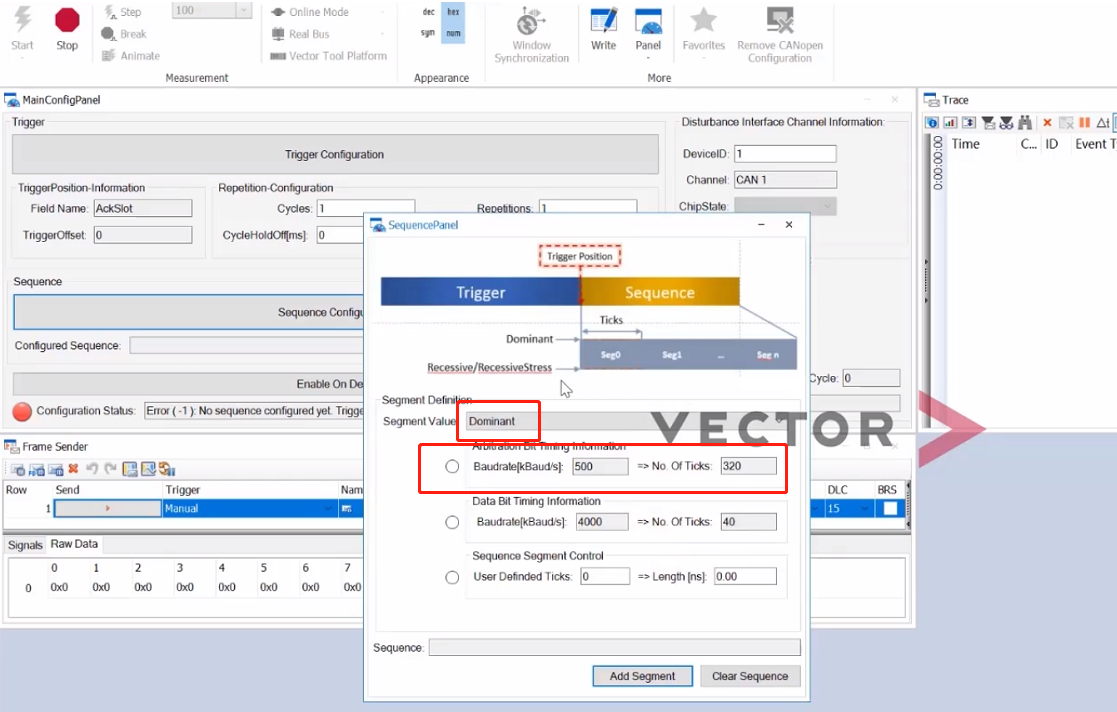
Task: Click the send play button in row 1
Action: (108, 508)
